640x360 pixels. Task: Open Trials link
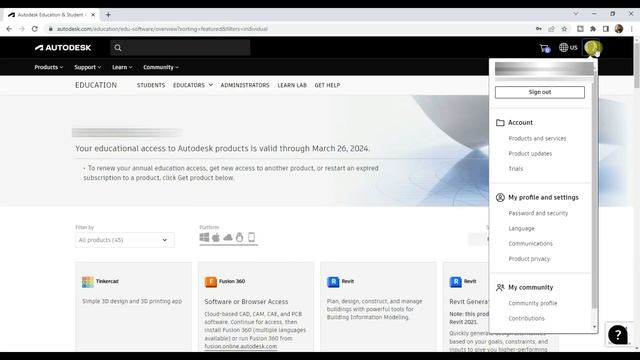516,169
